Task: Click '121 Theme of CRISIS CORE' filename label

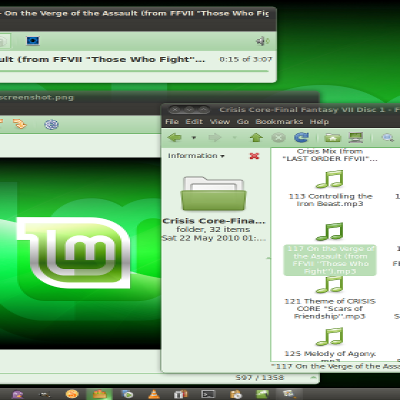Action: tap(330, 309)
